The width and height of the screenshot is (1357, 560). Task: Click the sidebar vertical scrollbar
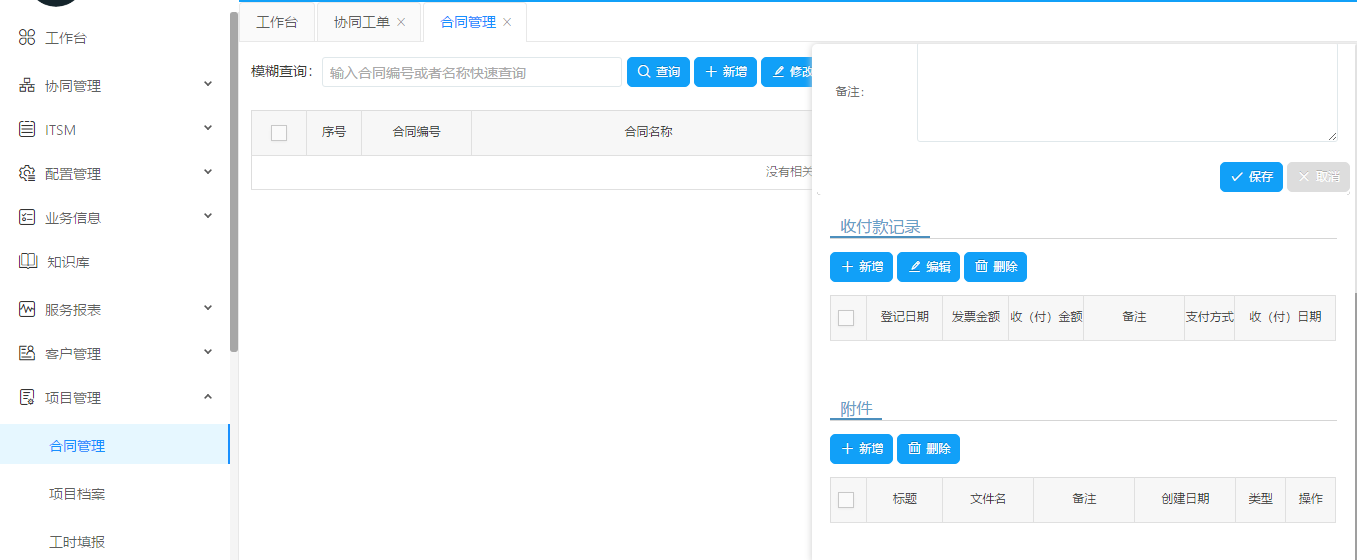pos(234,180)
